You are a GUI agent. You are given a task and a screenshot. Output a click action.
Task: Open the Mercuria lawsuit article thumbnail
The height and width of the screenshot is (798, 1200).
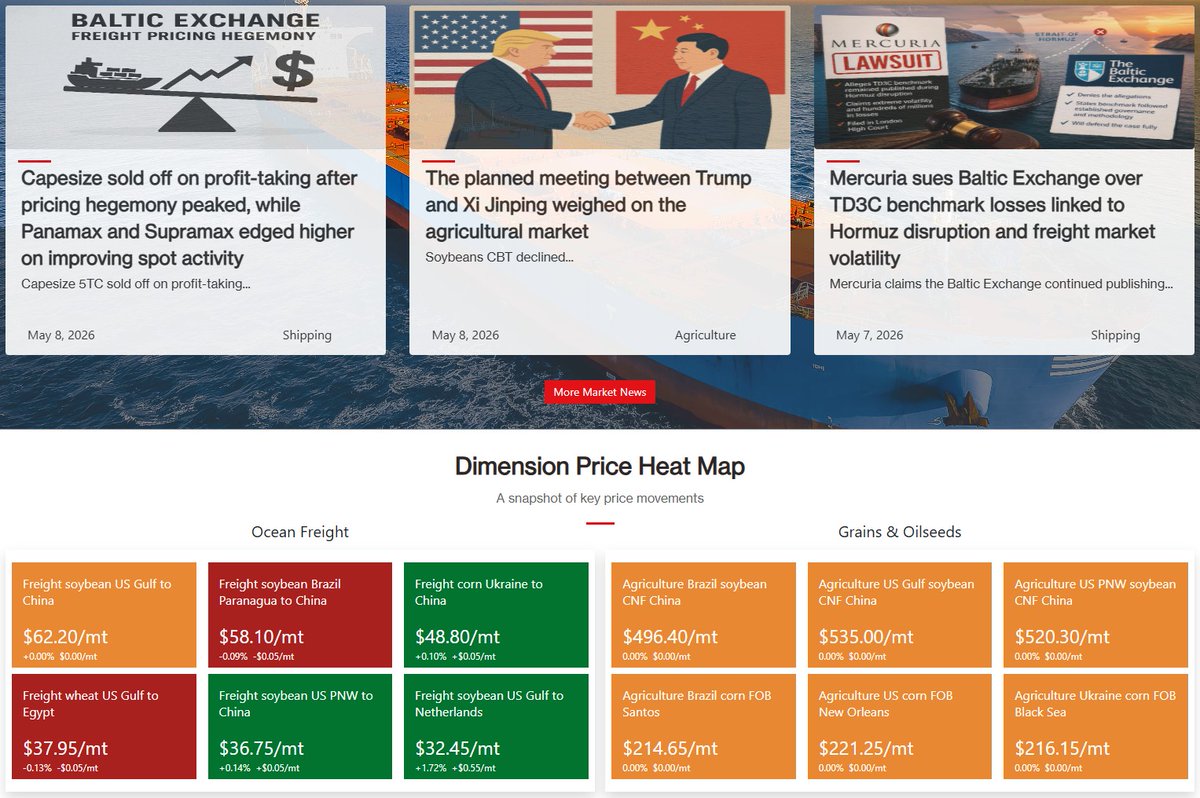[x=1004, y=77]
